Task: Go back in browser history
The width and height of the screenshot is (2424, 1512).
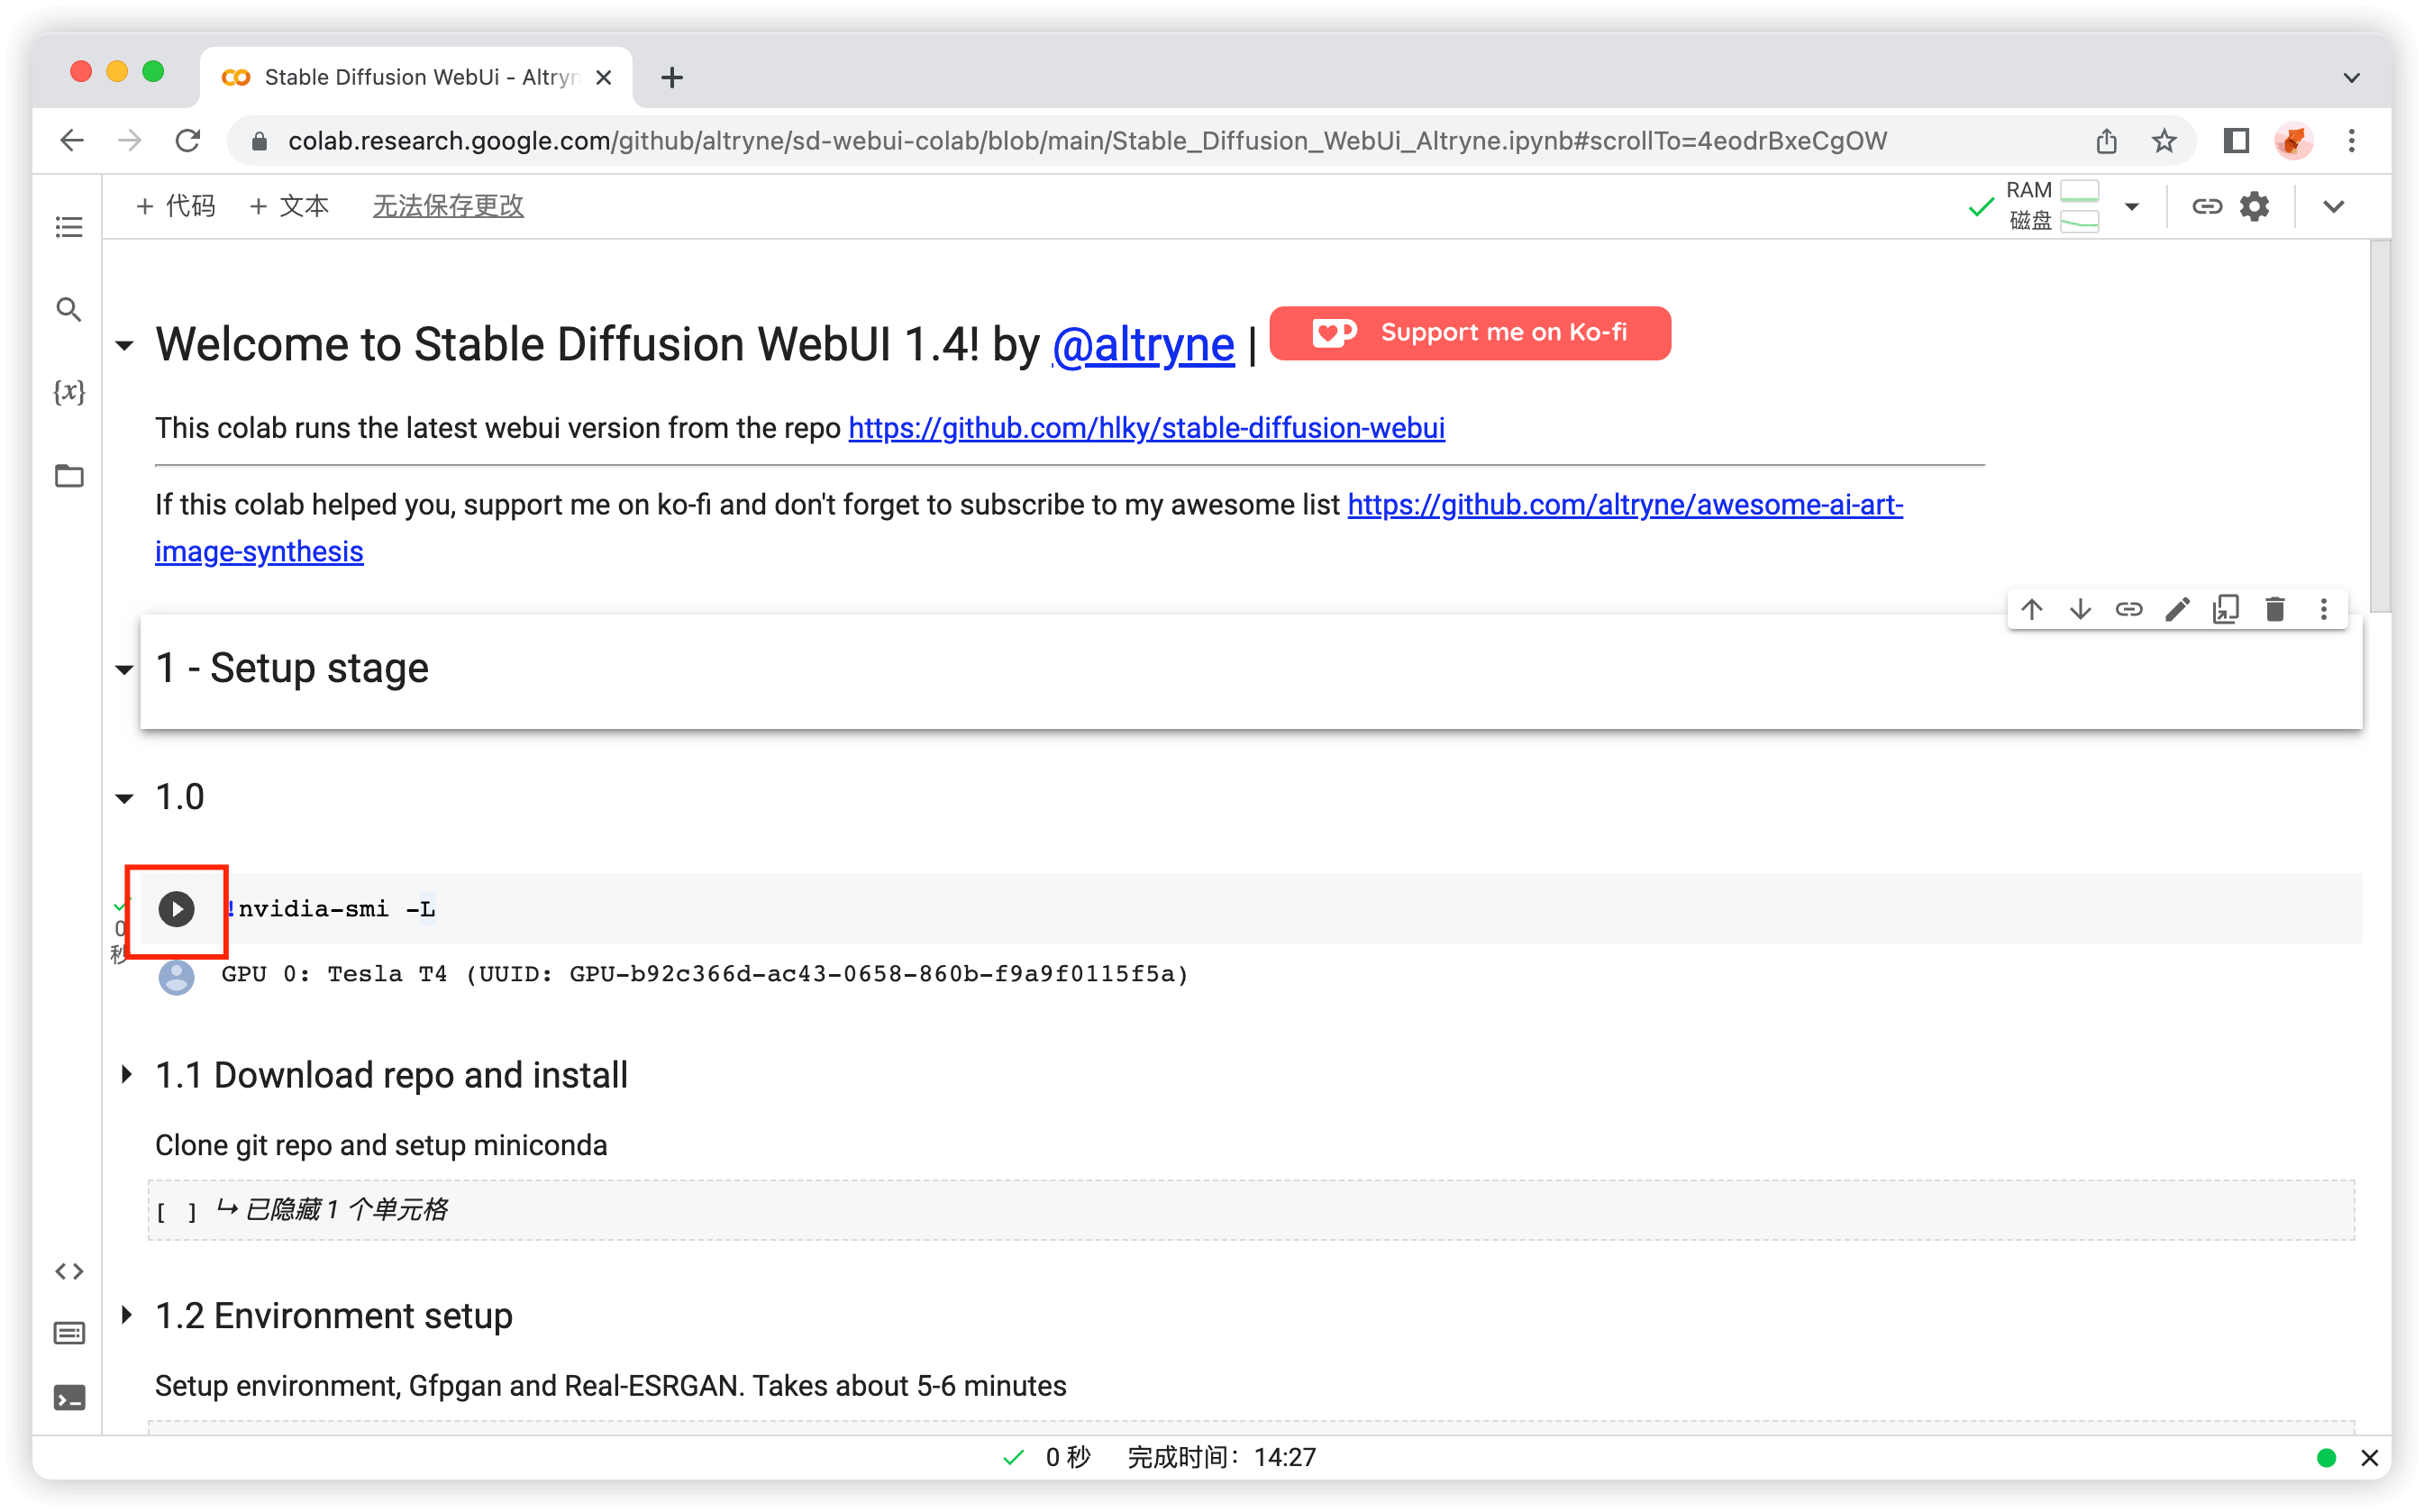Action: click(x=71, y=140)
